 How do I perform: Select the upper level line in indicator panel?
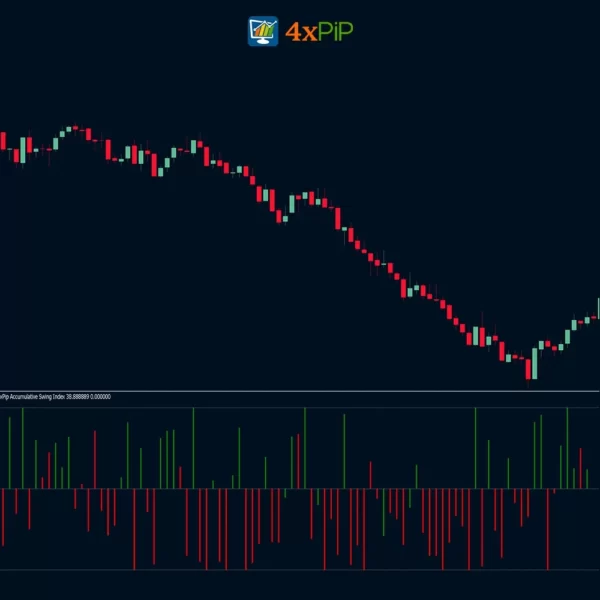pyautogui.click(x=300, y=407)
